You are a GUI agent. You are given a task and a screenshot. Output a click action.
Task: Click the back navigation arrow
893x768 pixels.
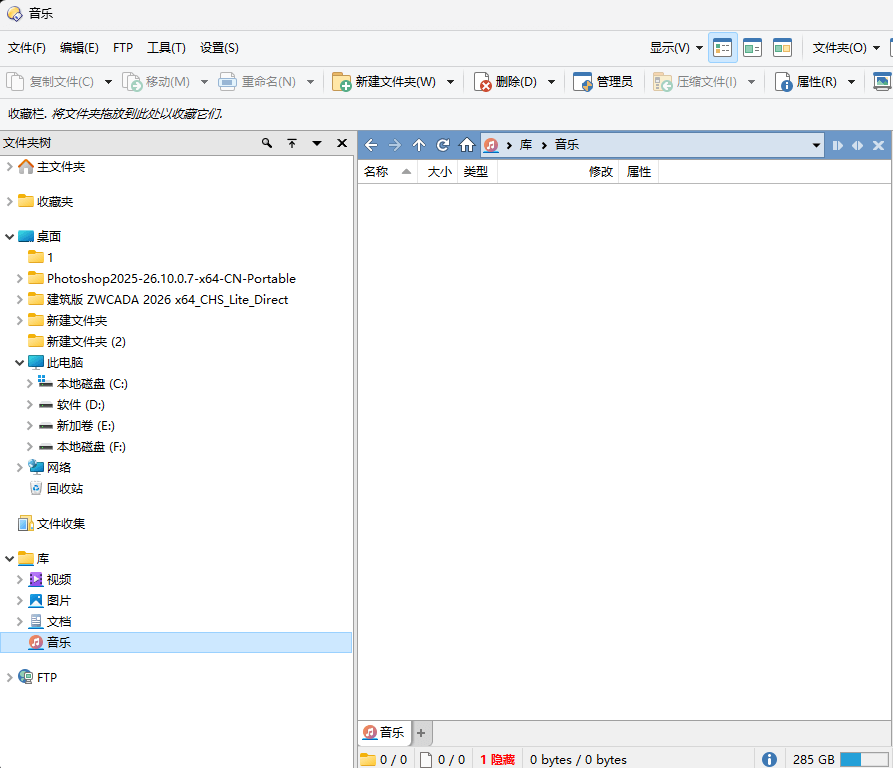pos(371,144)
